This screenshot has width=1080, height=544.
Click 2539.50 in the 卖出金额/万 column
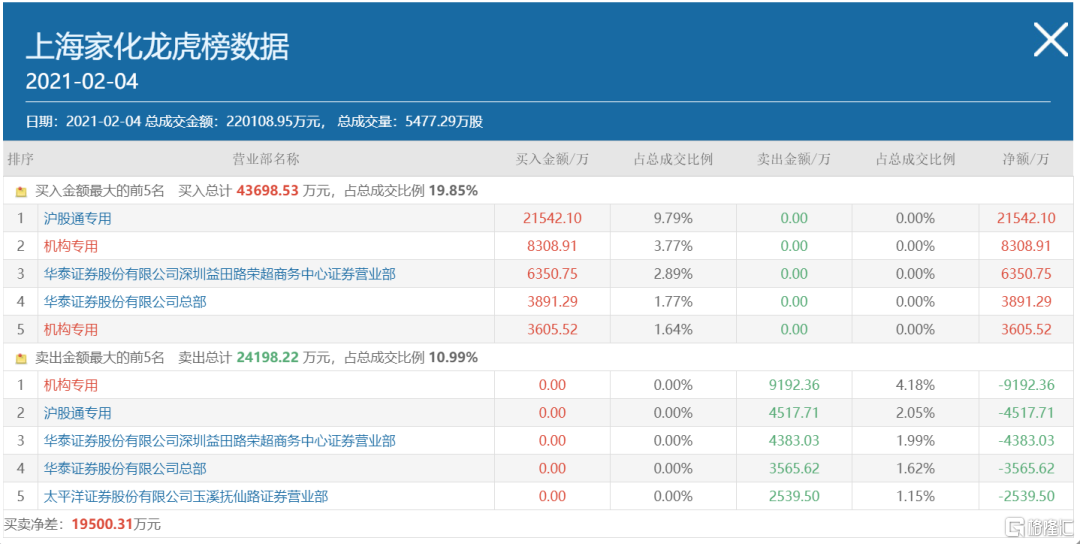coord(793,496)
